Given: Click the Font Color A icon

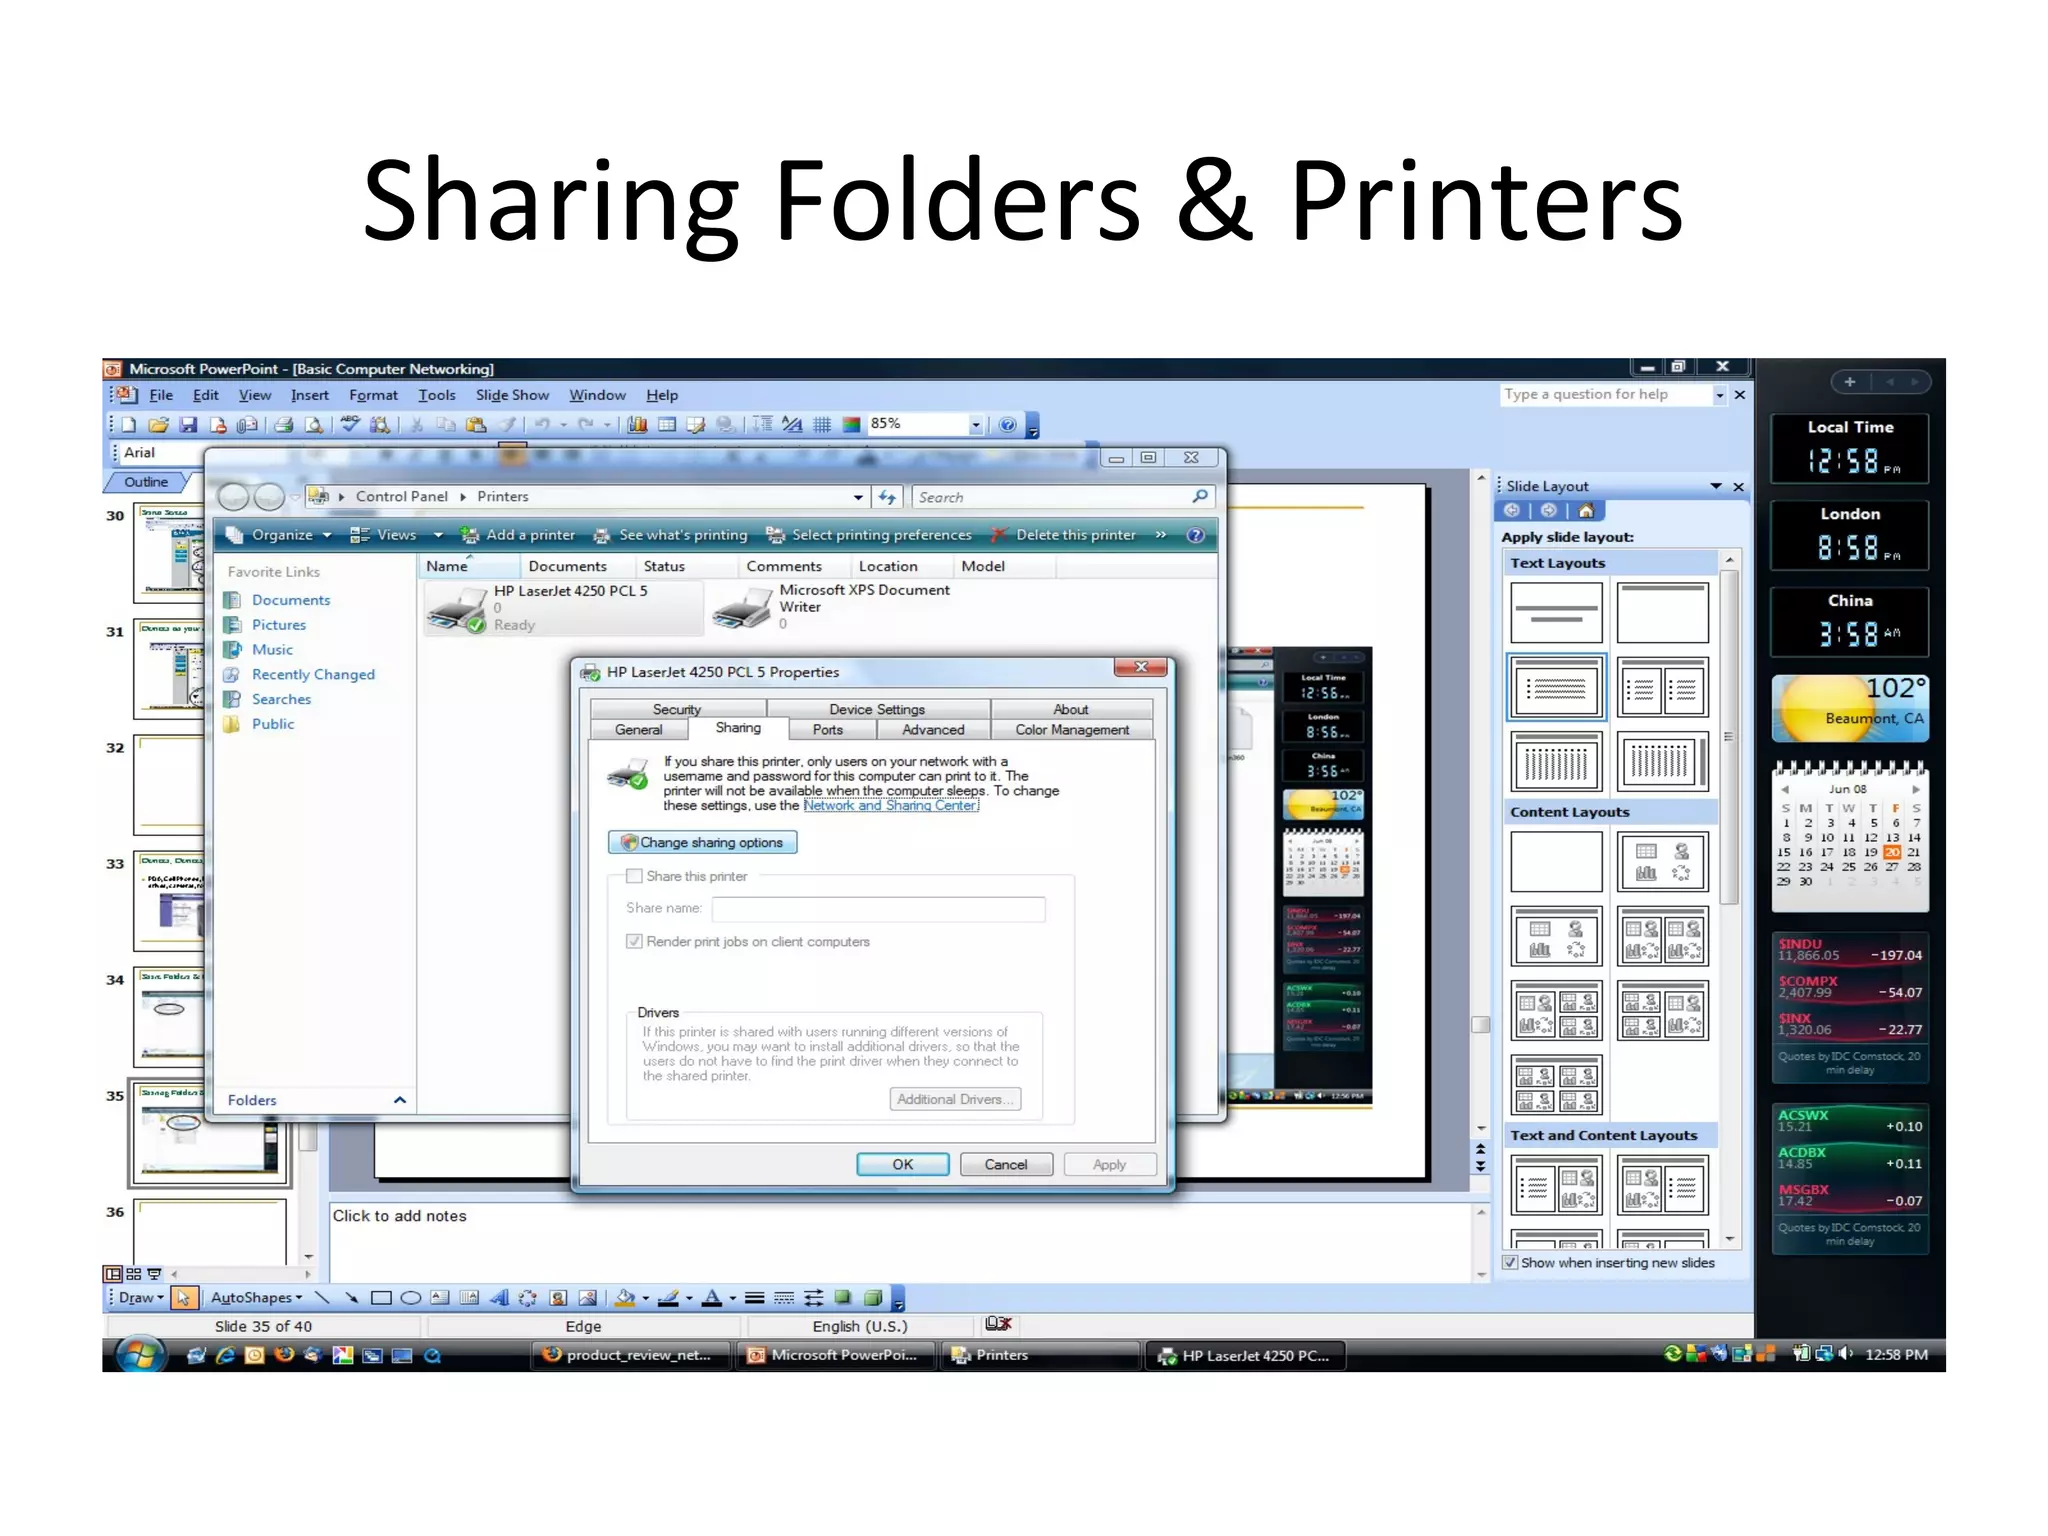Looking at the screenshot, I should pos(712,1298).
